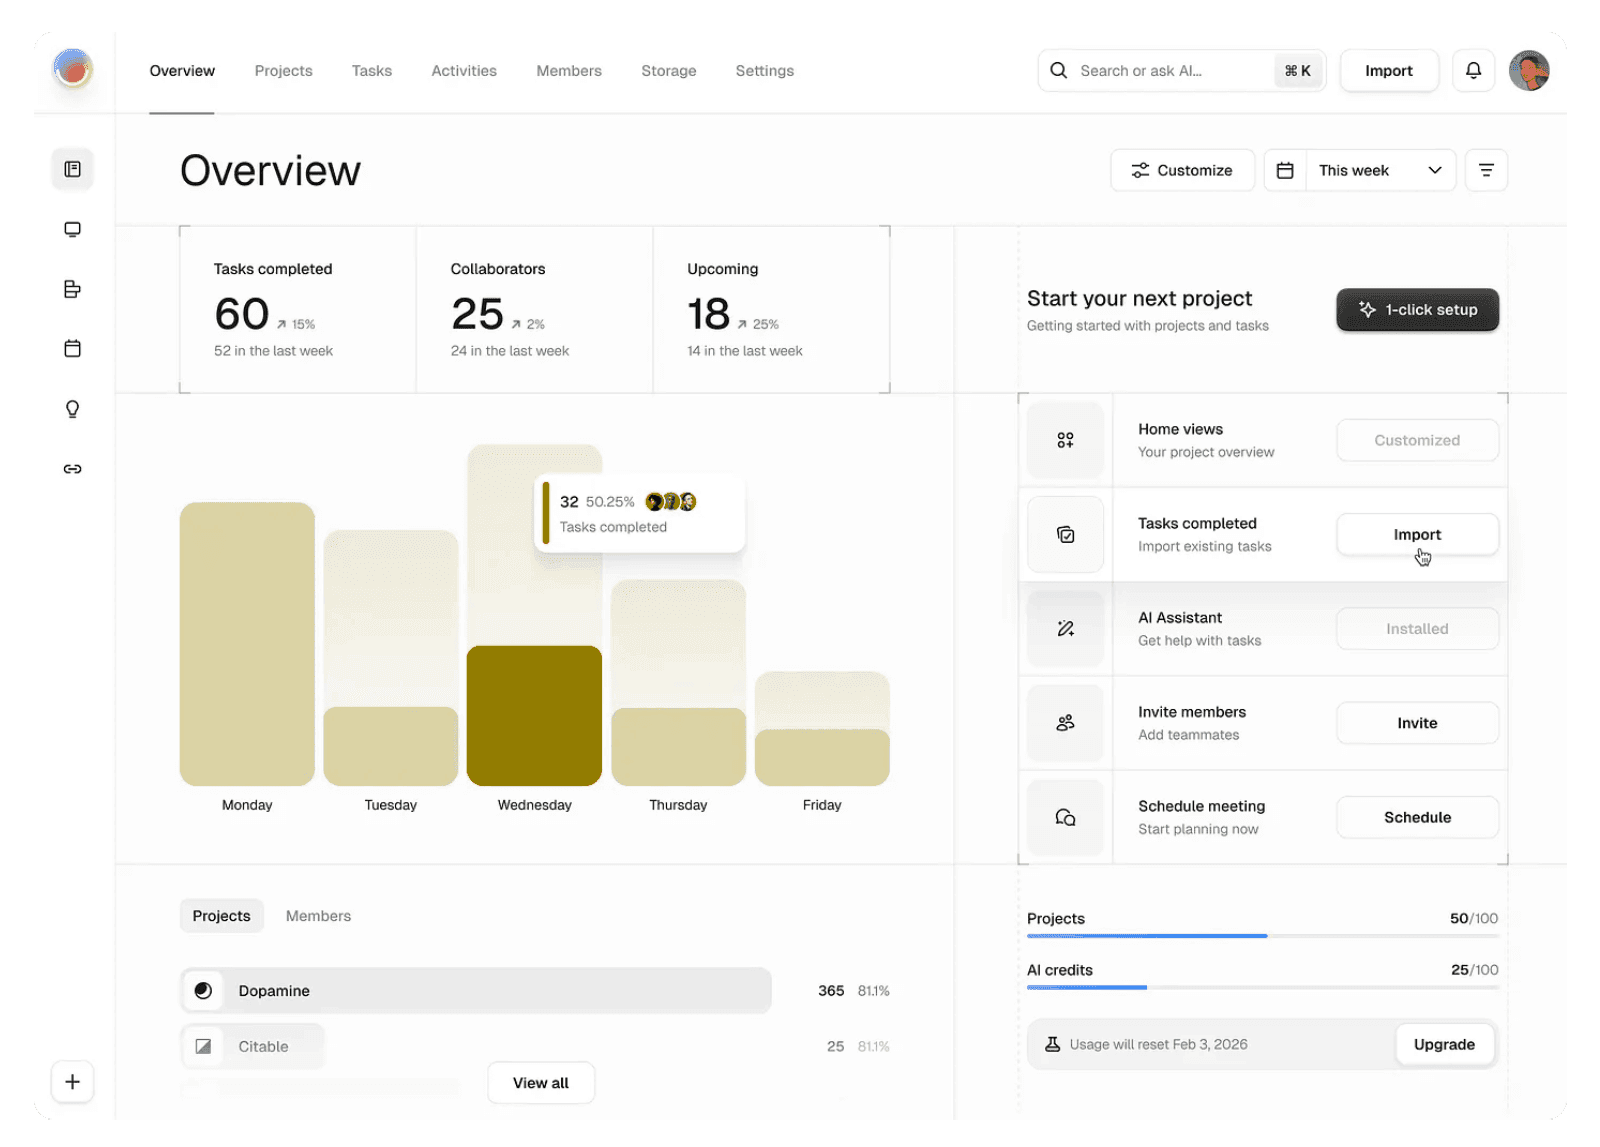Open the lightbulb ideas sidebar icon
The width and height of the screenshot is (1600, 1147).
[x=72, y=409]
